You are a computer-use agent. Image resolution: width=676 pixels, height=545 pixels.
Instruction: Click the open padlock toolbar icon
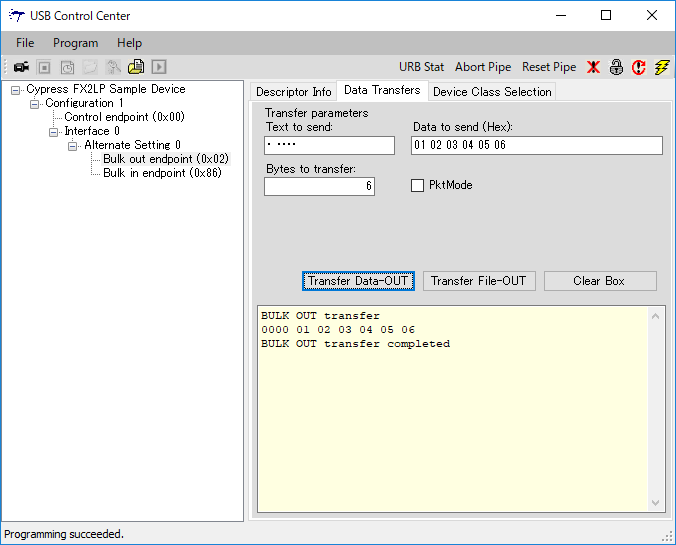(616, 67)
